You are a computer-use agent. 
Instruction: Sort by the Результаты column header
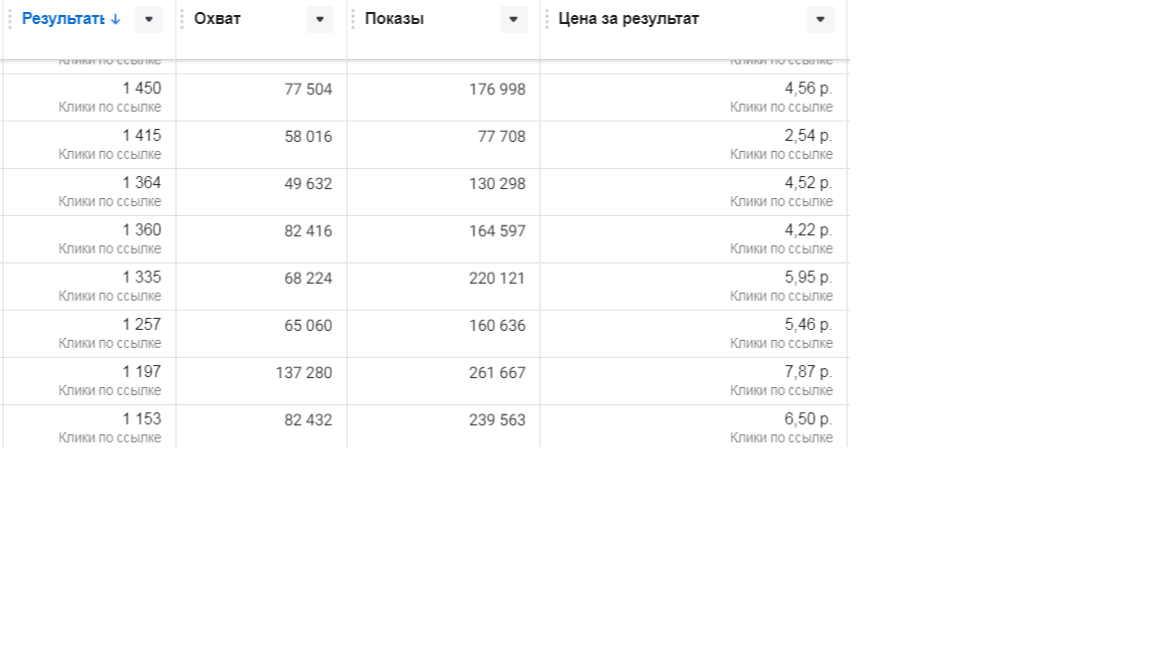click(63, 19)
